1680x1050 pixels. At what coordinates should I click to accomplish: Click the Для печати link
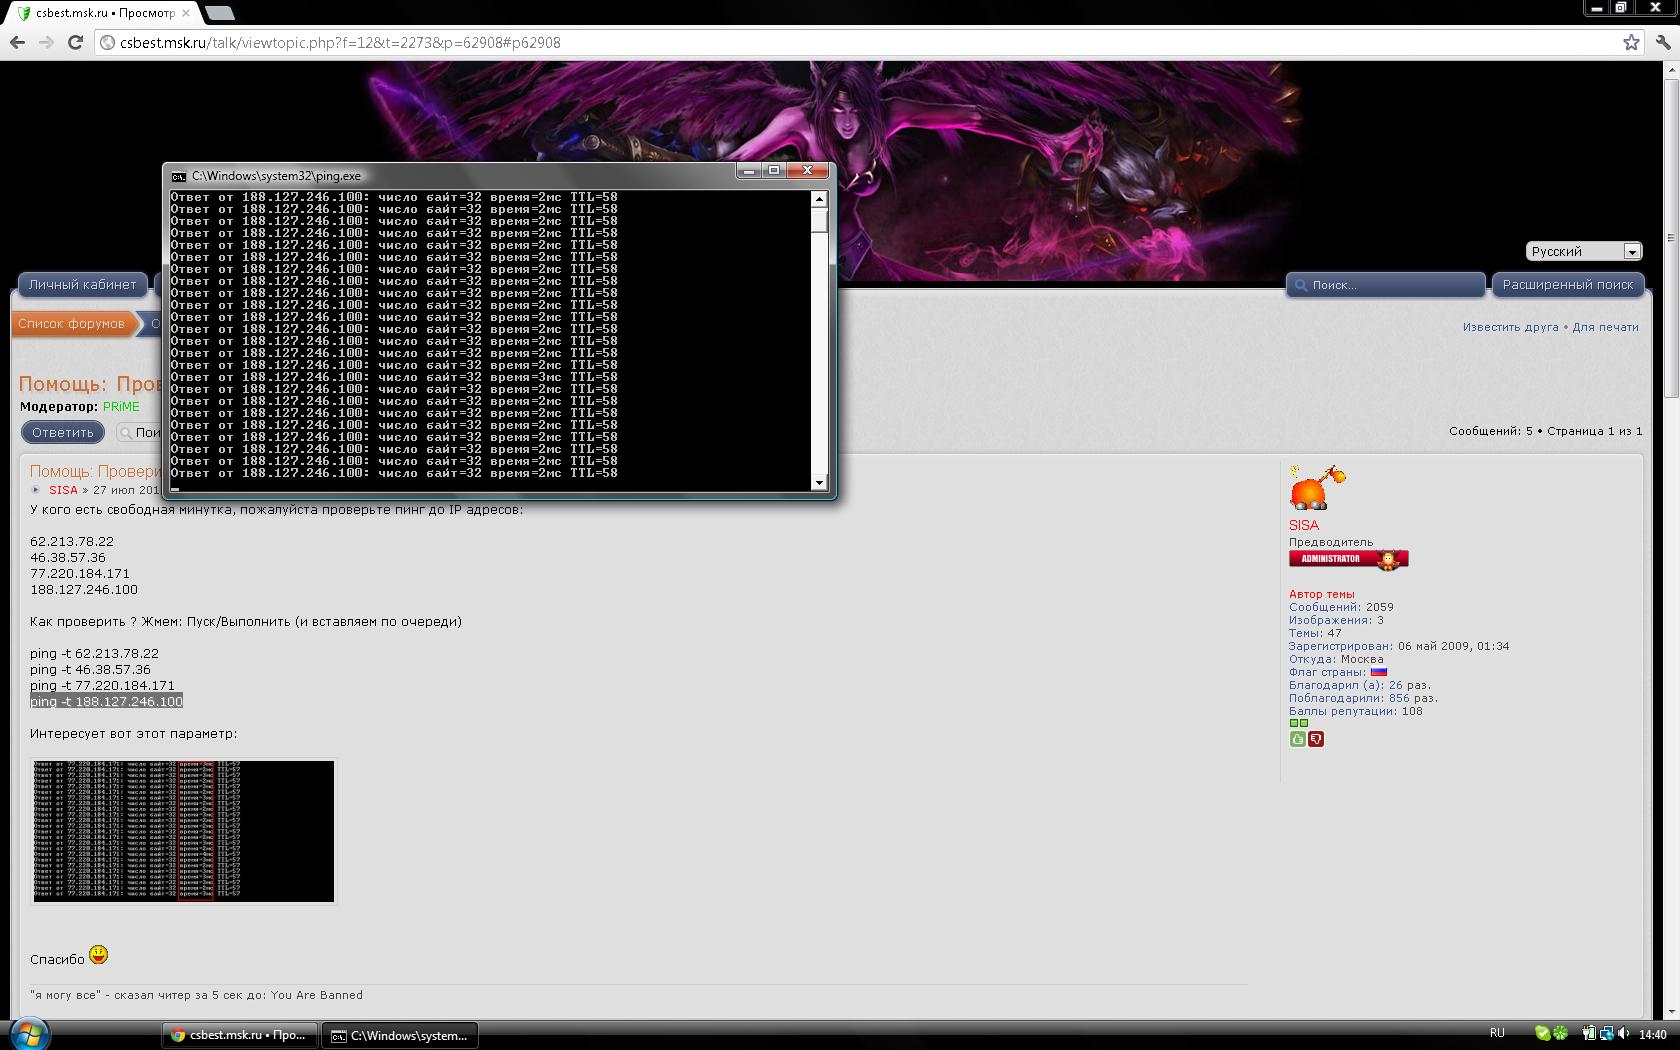[x=1605, y=327]
